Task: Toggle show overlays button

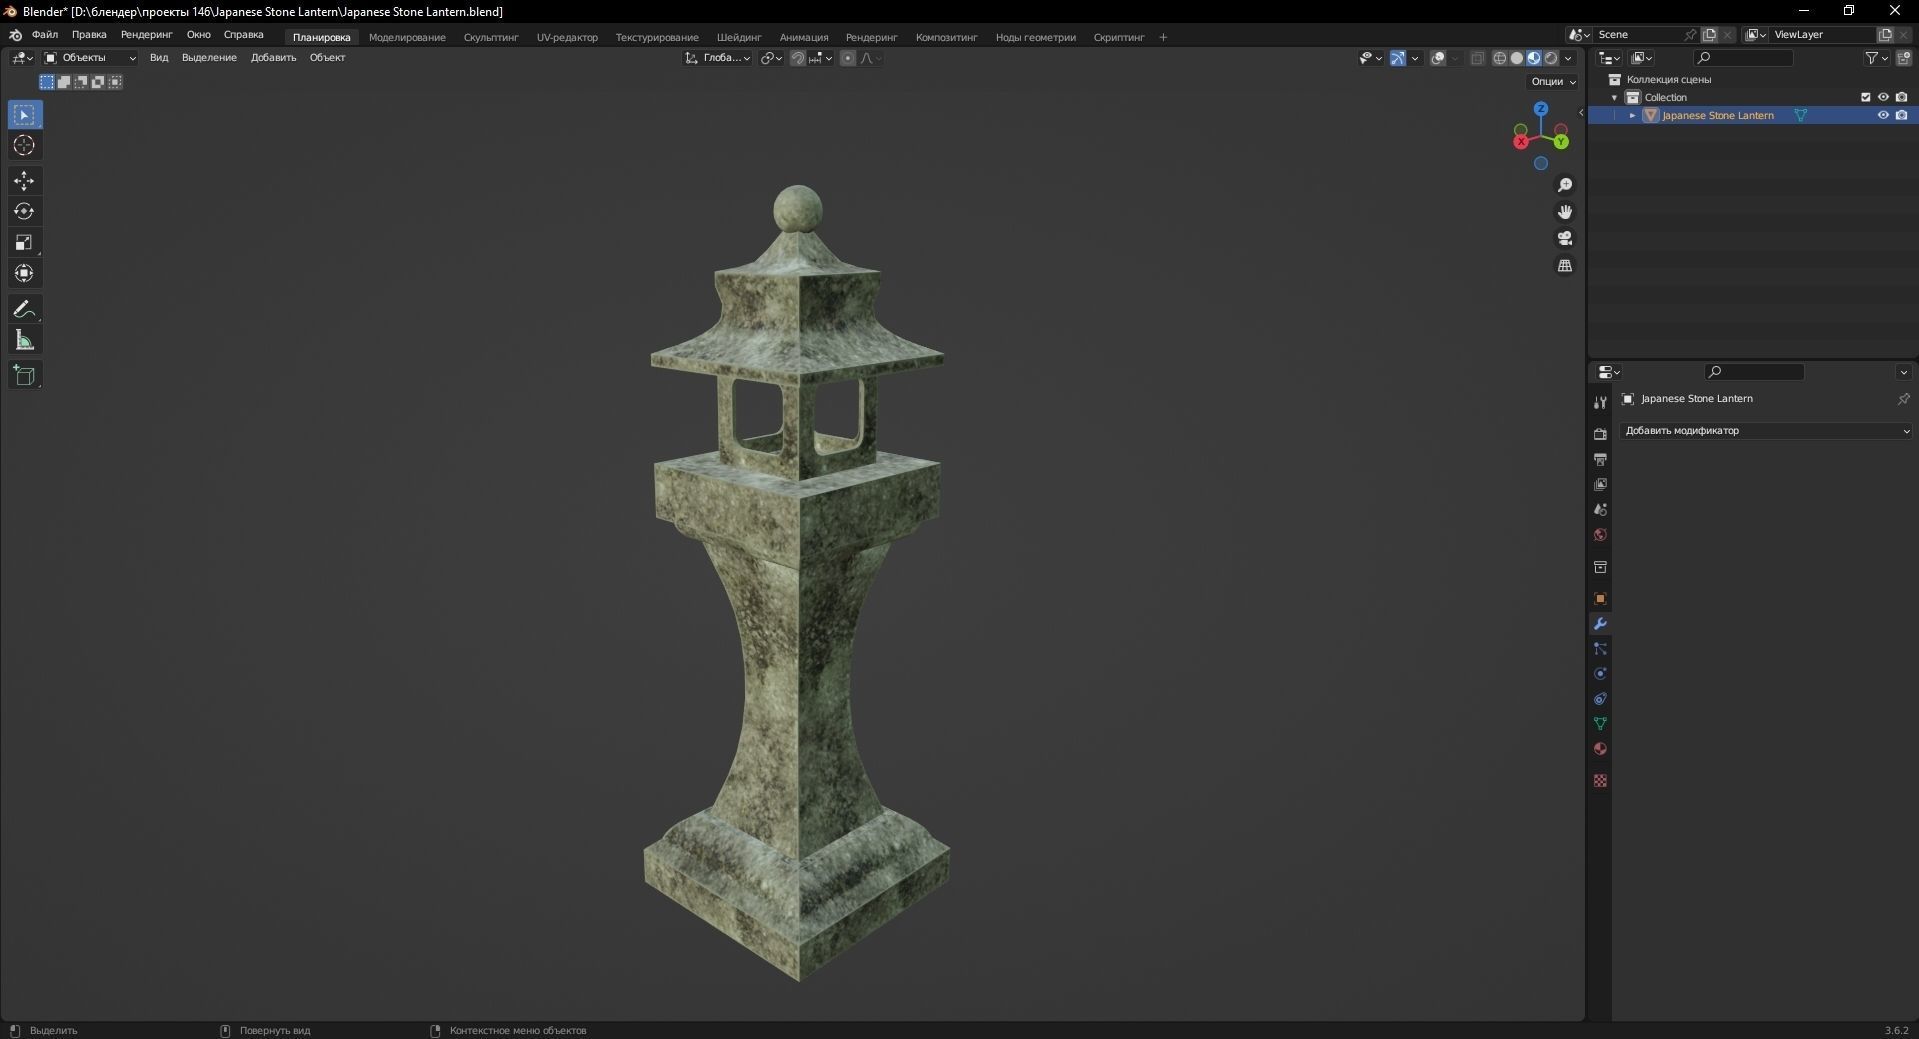Action: click(x=1438, y=58)
